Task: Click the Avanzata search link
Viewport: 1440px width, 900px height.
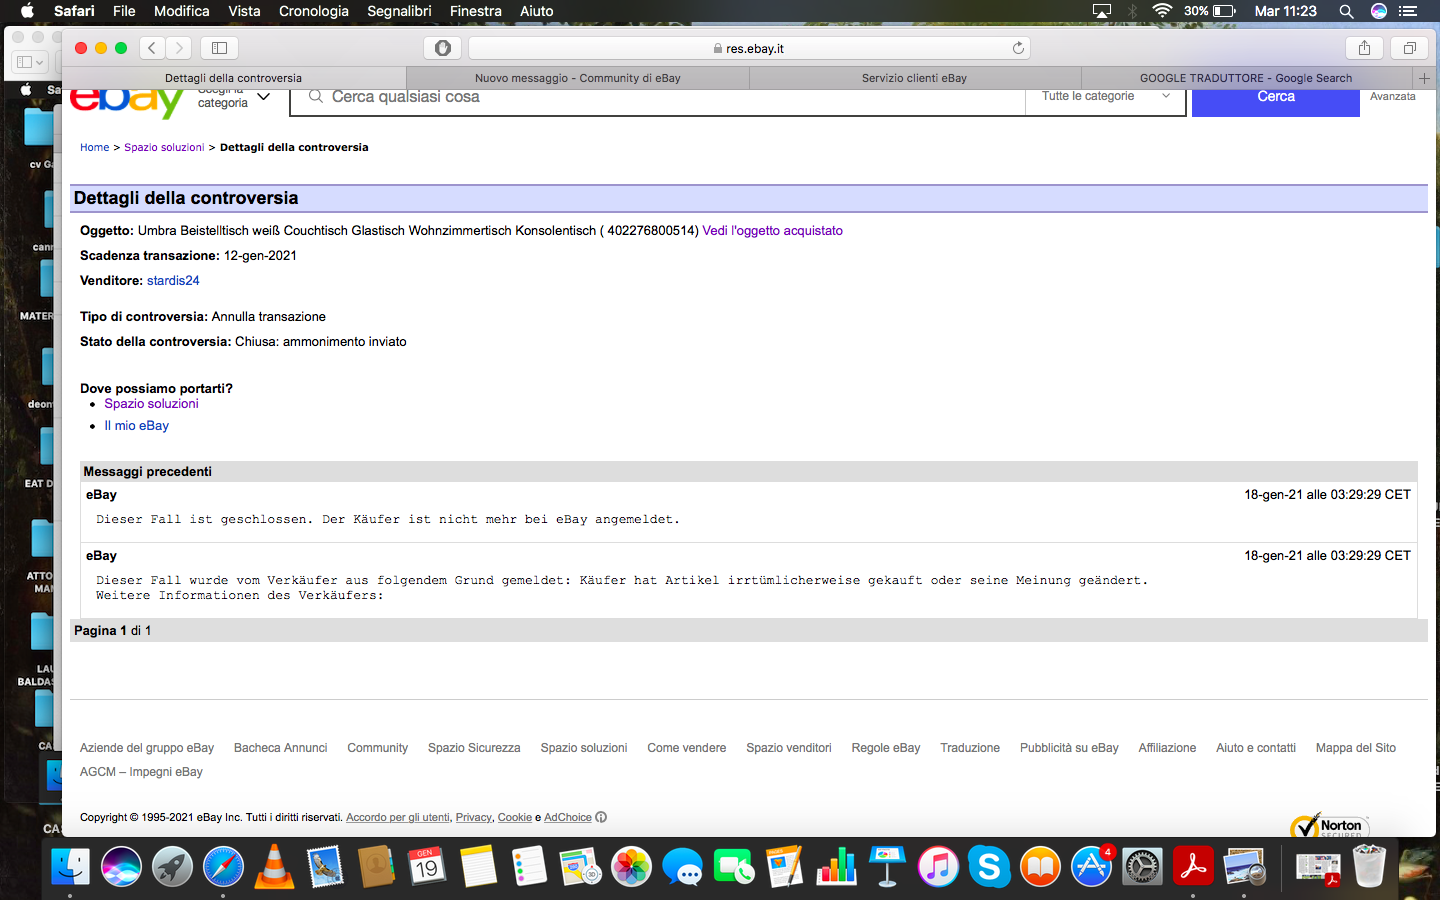Action: (x=1393, y=96)
